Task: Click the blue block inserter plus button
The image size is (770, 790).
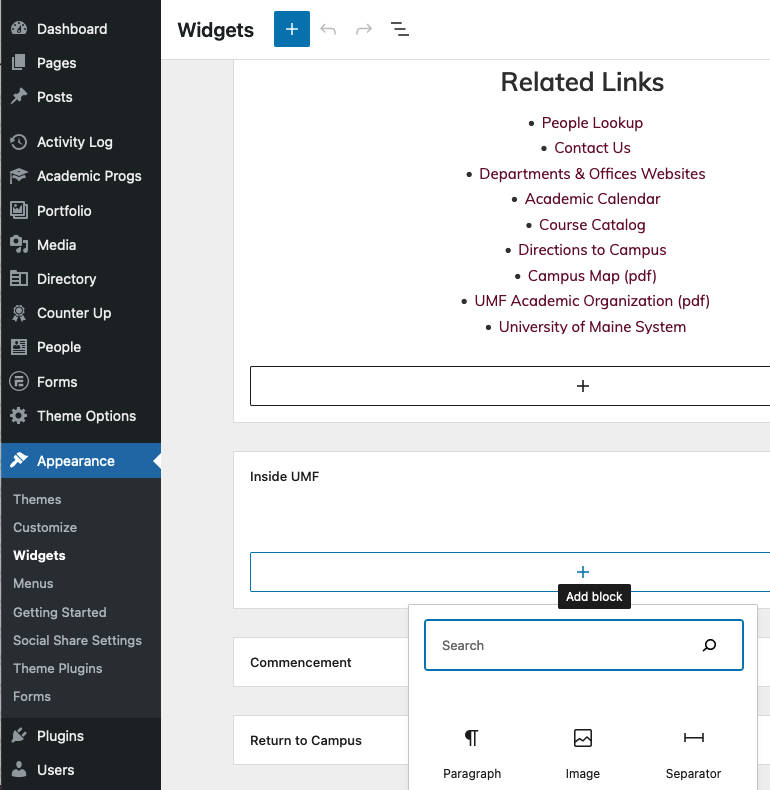Action: pyautogui.click(x=292, y=29)
